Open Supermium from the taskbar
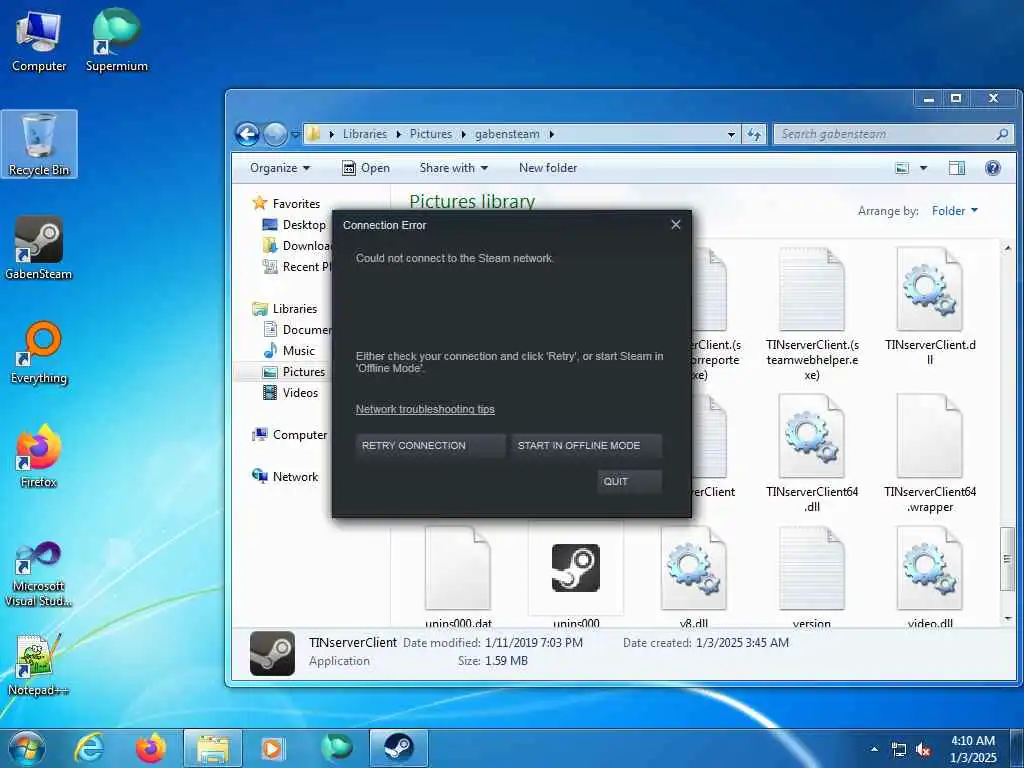The width and height of the screenshot is (1024, 768). point(336,748)
